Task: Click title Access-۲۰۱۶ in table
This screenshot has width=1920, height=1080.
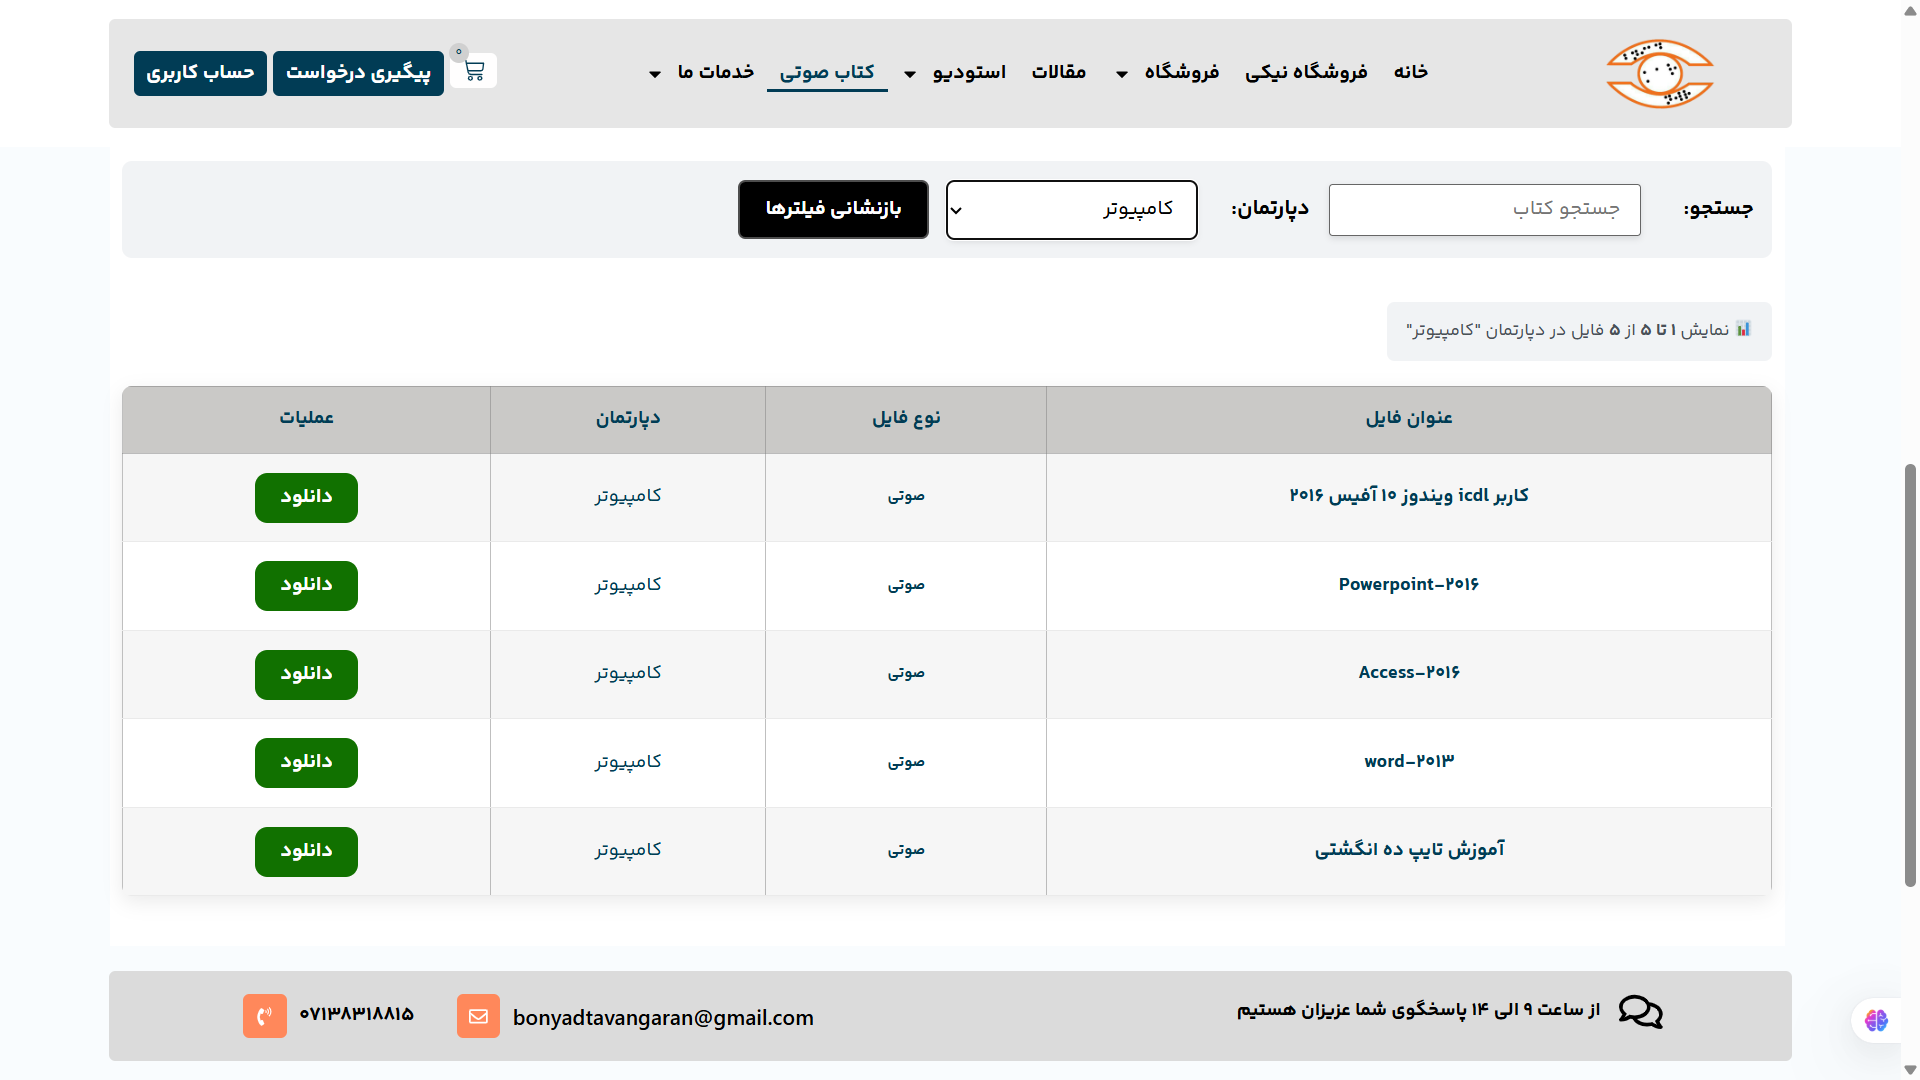Action: pos(1408,672)
